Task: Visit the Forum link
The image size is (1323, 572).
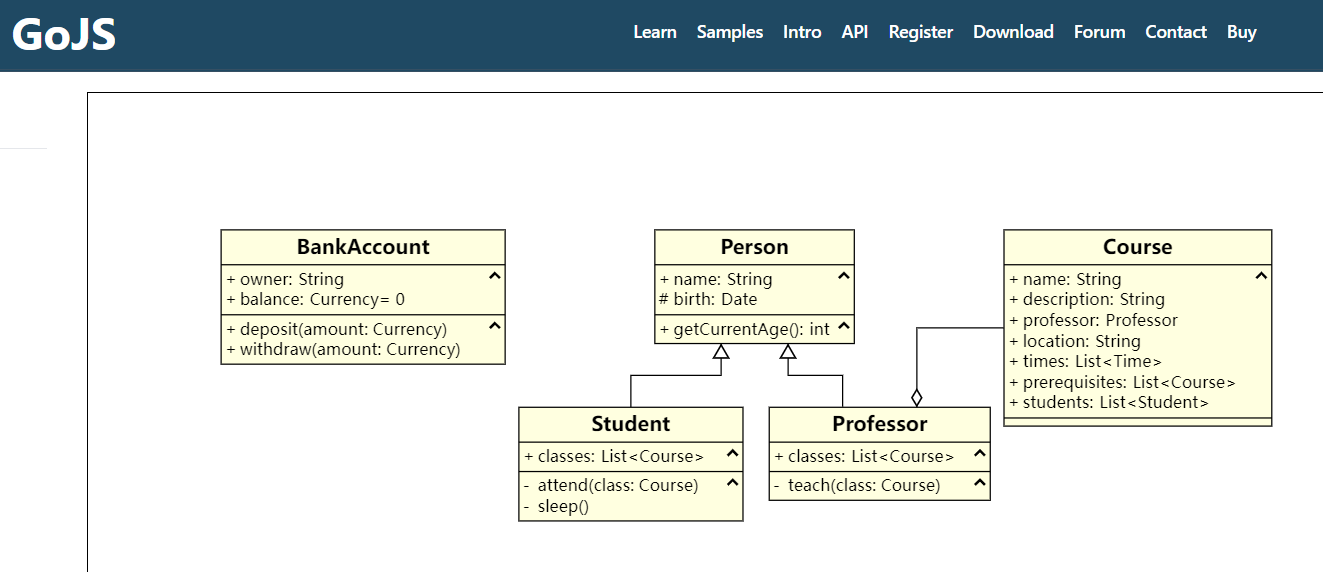Action: 1100,32
